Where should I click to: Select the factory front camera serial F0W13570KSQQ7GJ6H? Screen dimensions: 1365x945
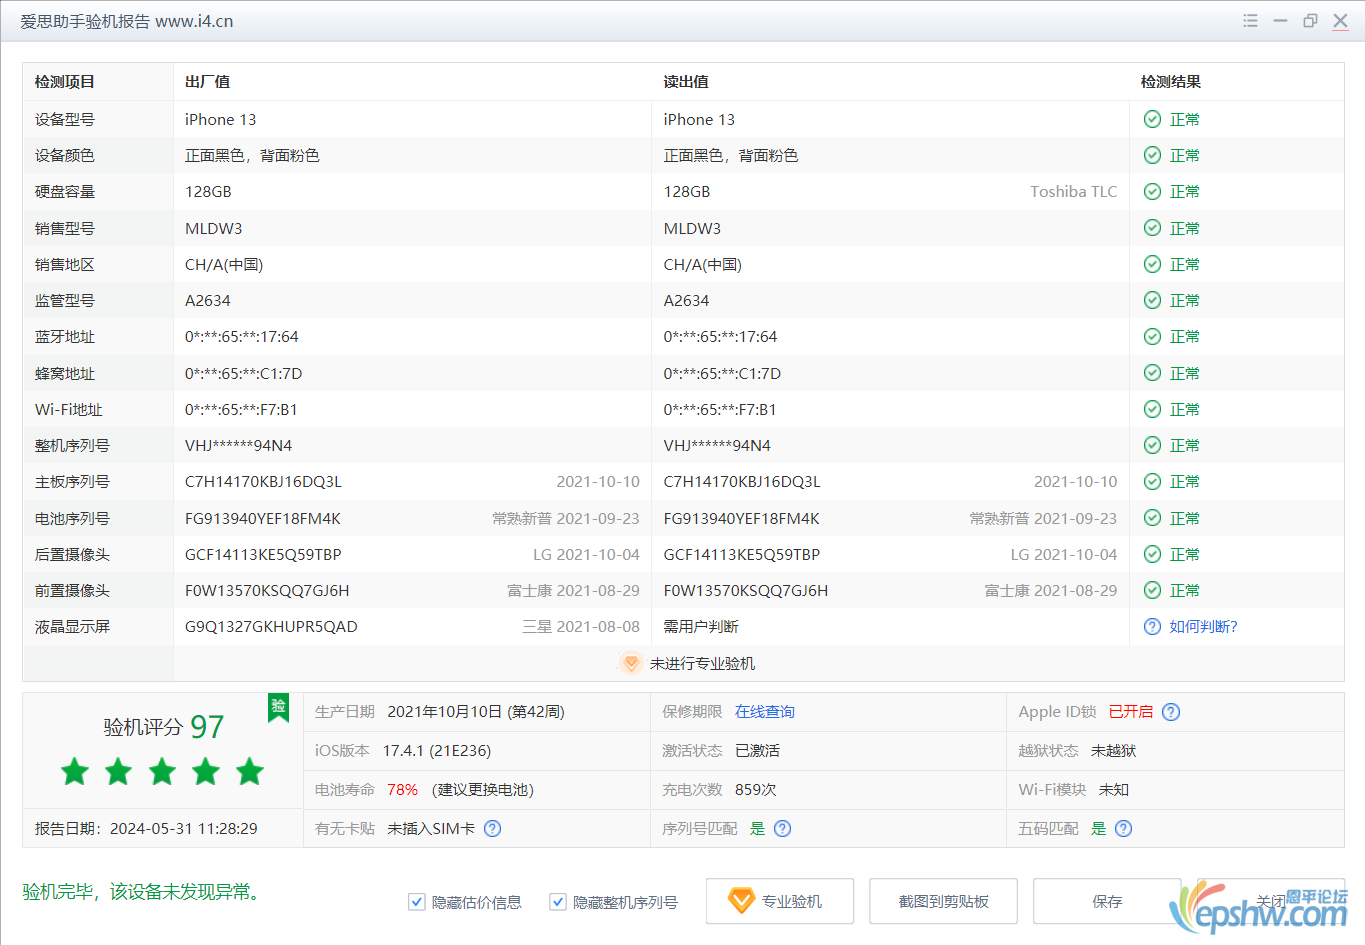click(x=267, y=590)
